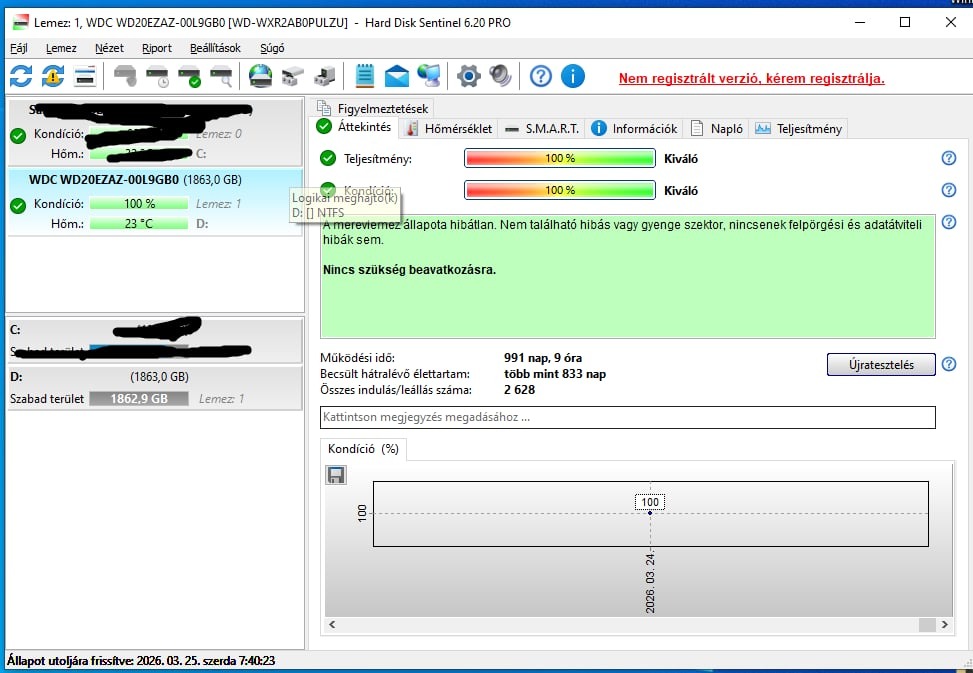Click the globe with monitor network icon
Image resolution: width=973 pixels, height=673 pixels.
(x=429, y=76)
